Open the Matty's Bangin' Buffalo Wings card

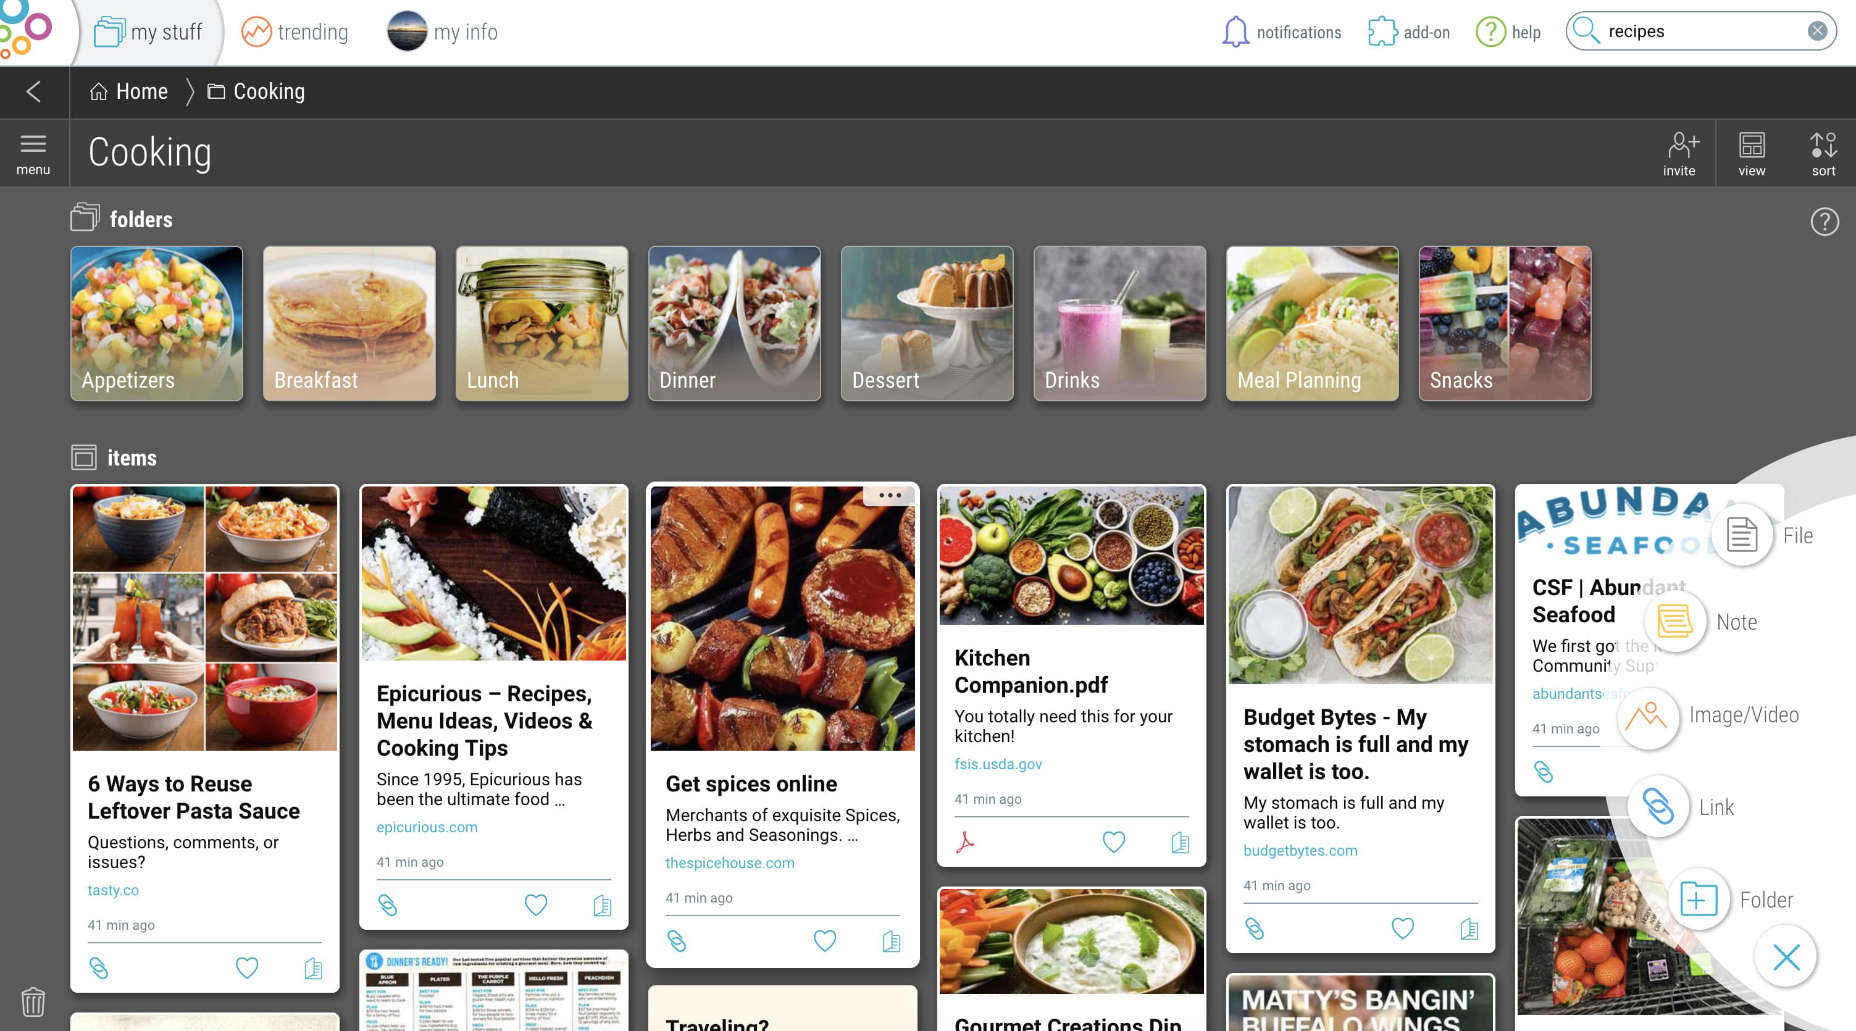coord(1360,1003)
